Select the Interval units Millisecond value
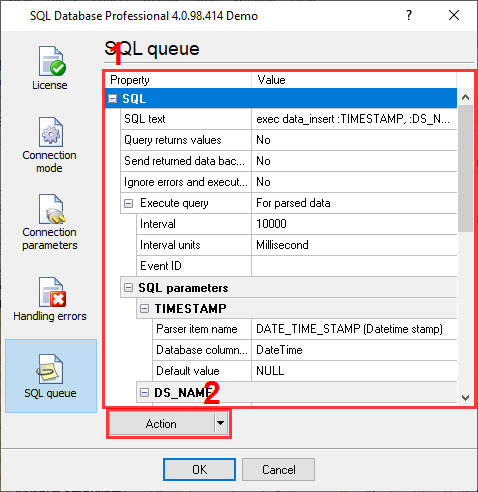Screen dimensions: 478x492 [354, 245]
